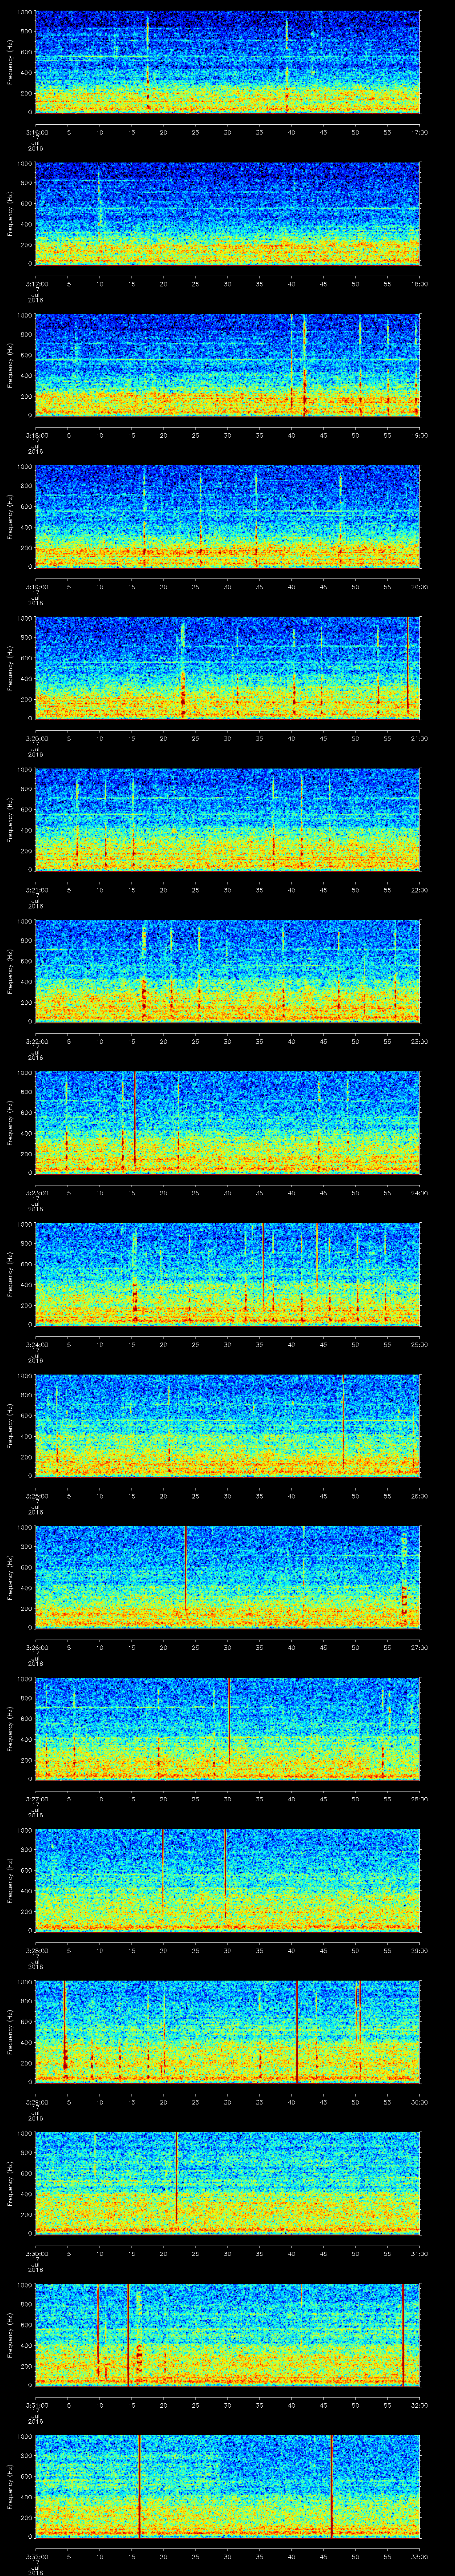The image size is (455, 2576).
Task: Choose the 24:00 end label
Action: pos(419,1193)
